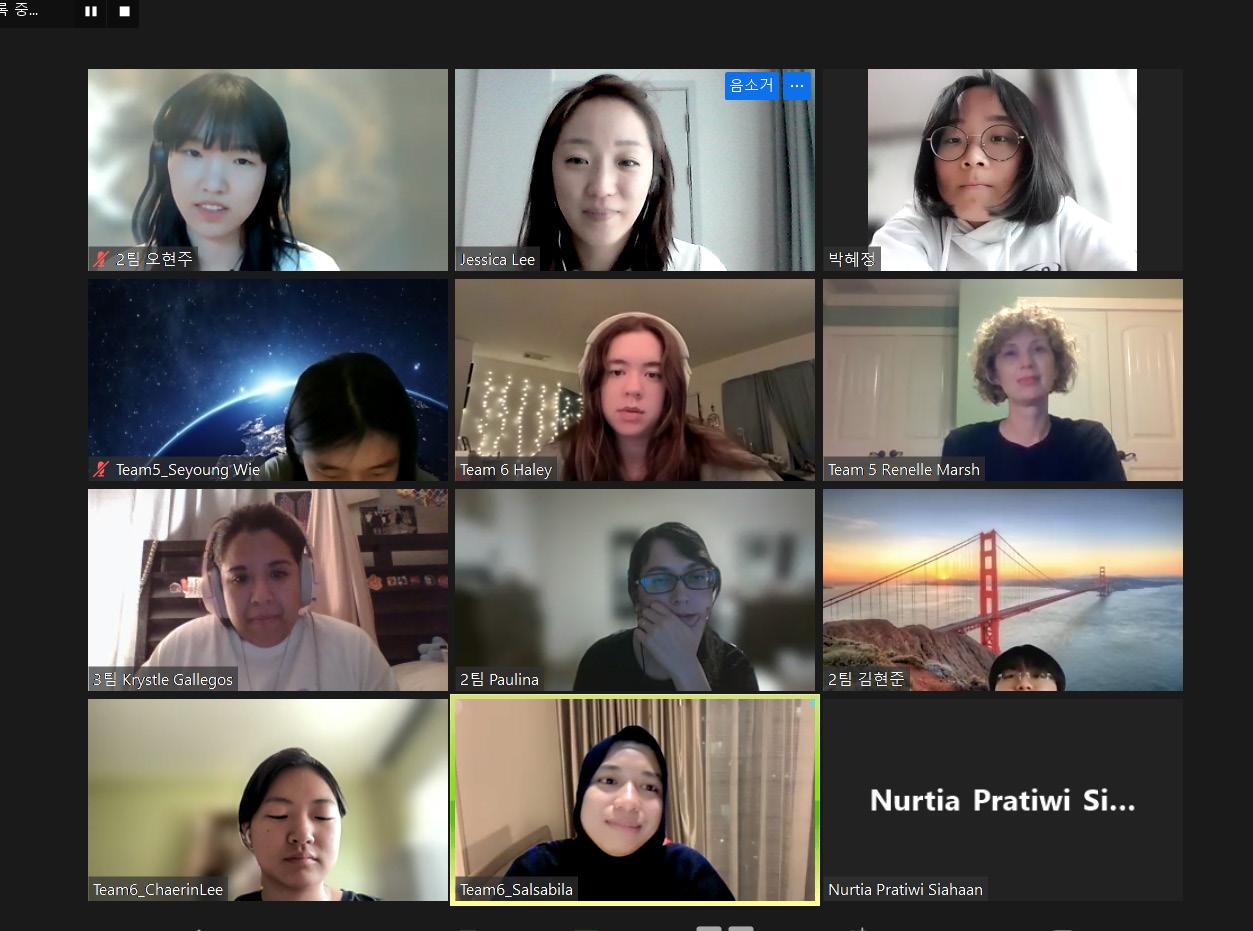Open the three-dots menu on Jessica Lee's video
The image size is (1253, 931).
[797, 86]
